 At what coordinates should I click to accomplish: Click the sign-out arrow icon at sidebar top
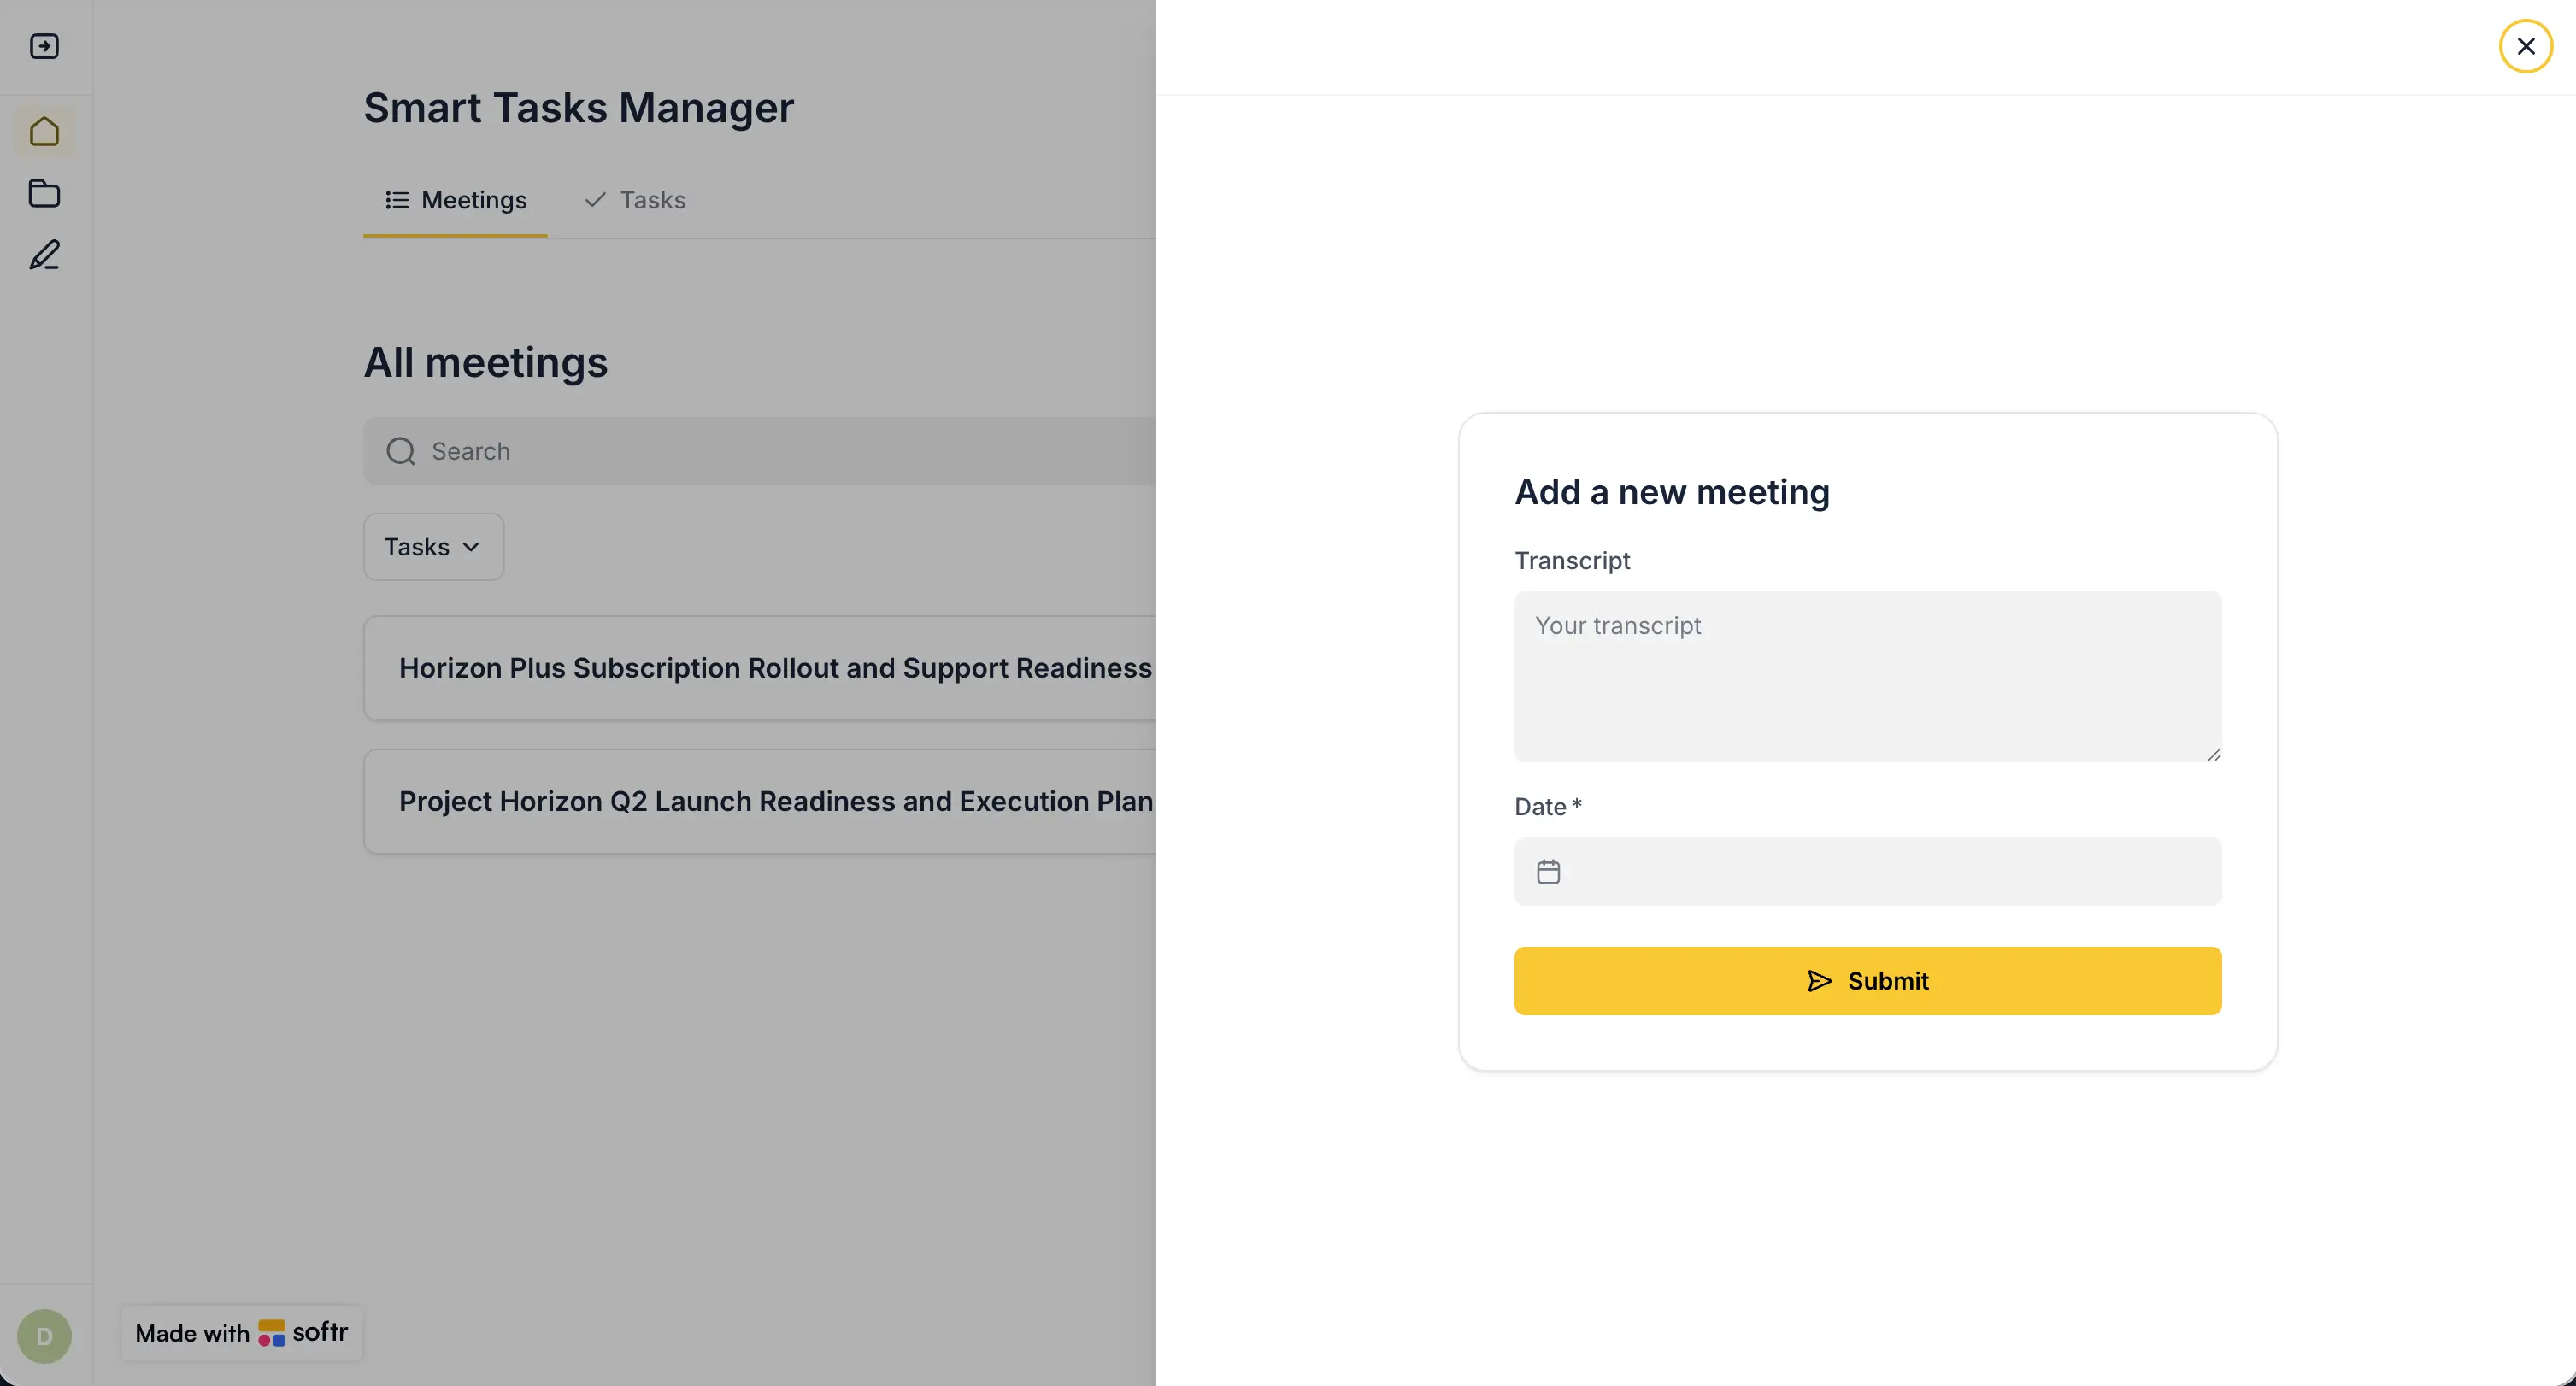(x=44, y=46)
